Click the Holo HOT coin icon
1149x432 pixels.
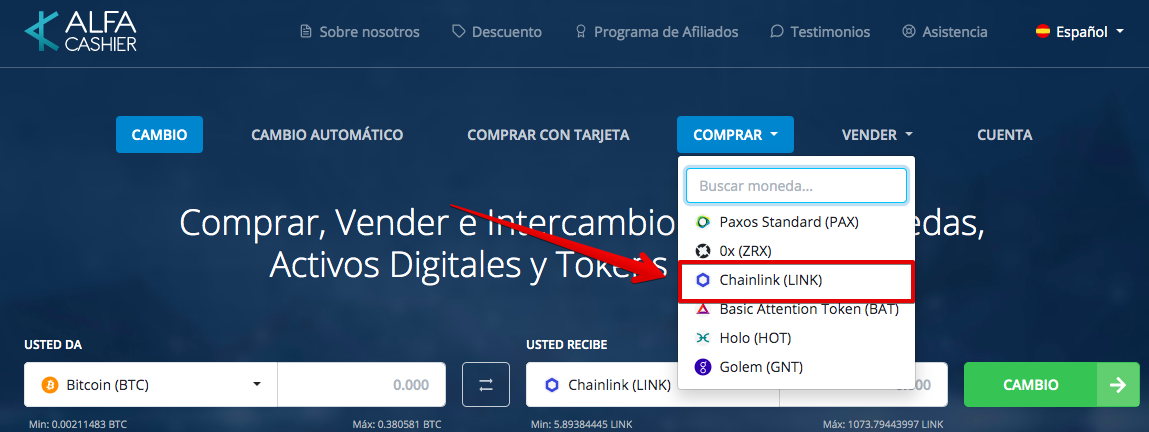[x=703, y=338]
